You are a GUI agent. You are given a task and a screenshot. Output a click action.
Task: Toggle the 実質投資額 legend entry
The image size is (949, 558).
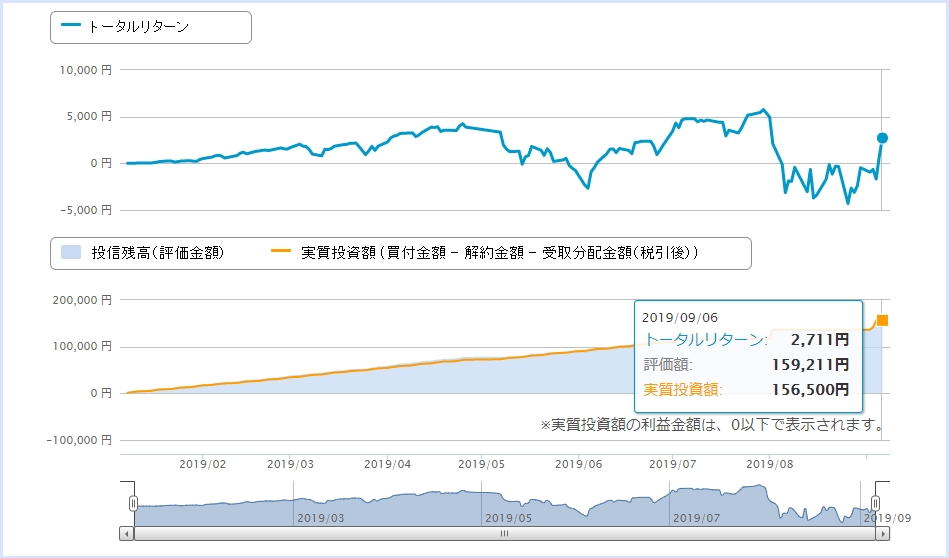(x=485, y=252)
